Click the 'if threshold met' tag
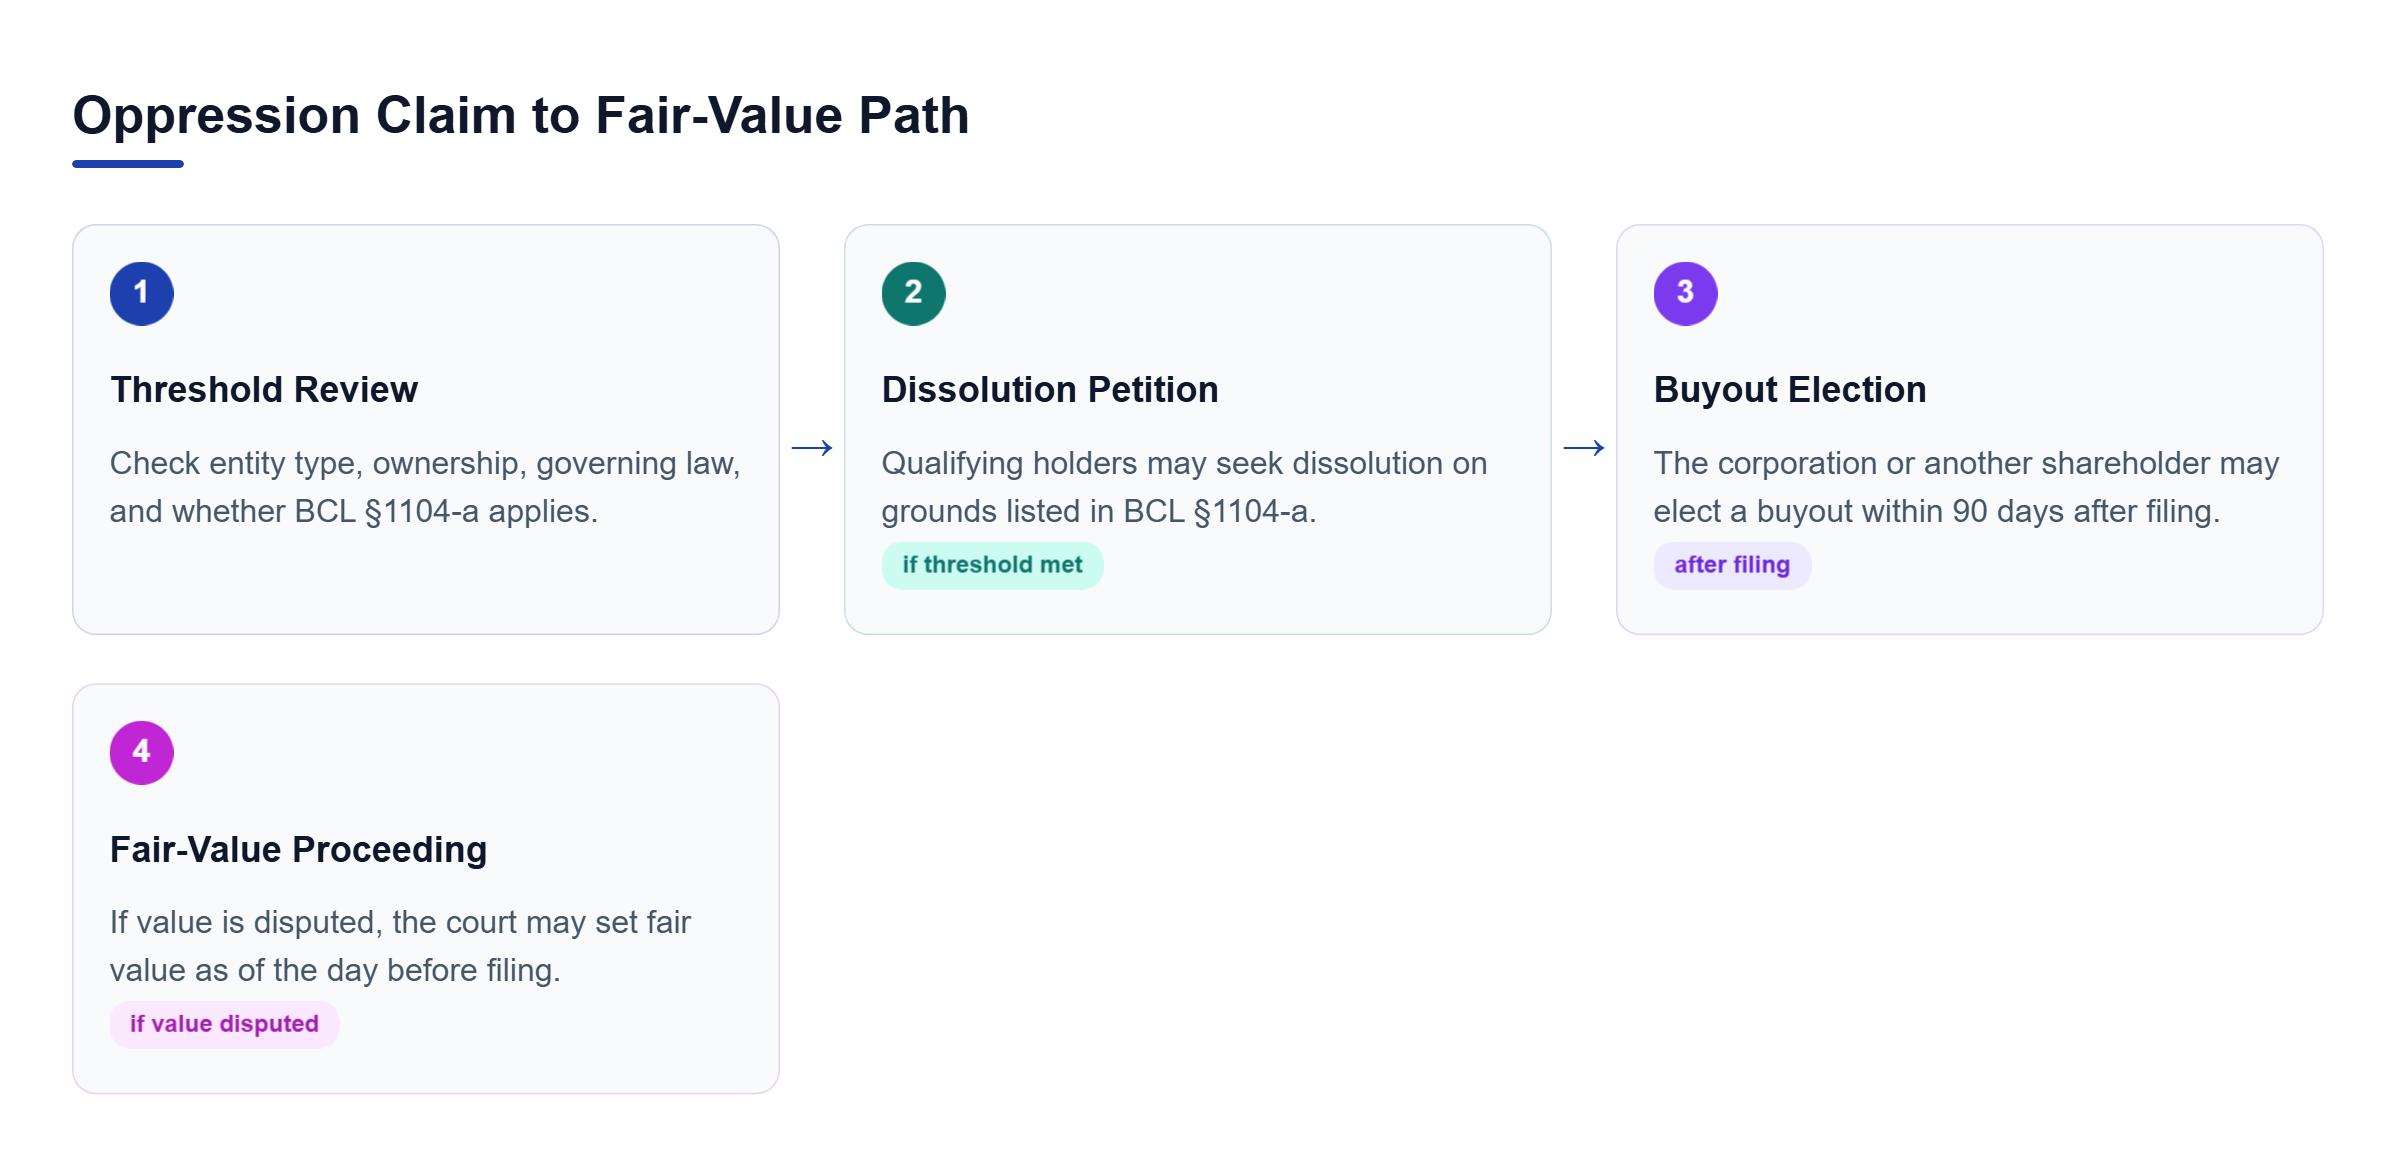 (x=992, y=565)
